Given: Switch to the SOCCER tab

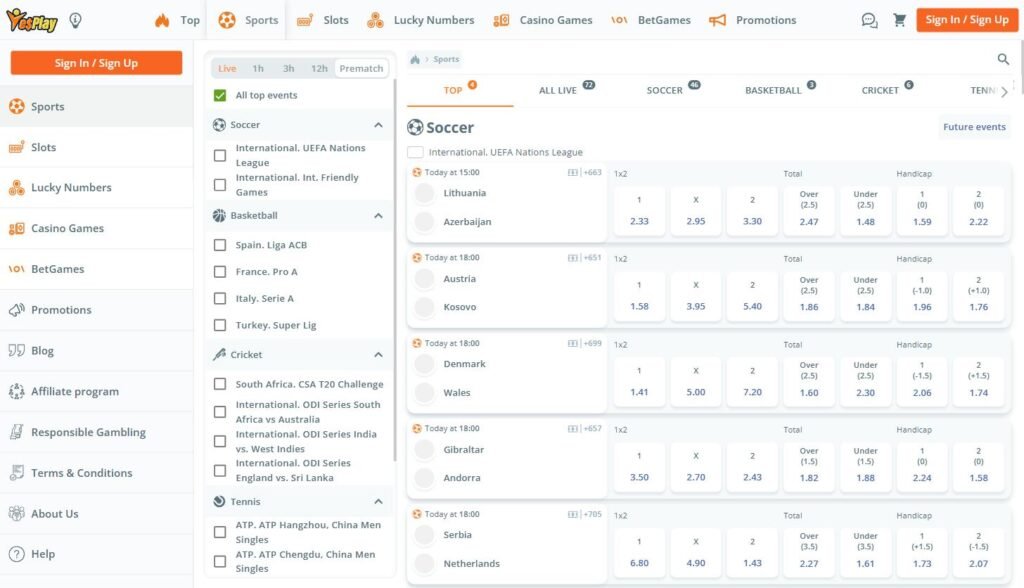Looking at the screenshot, I should (673, 90).
